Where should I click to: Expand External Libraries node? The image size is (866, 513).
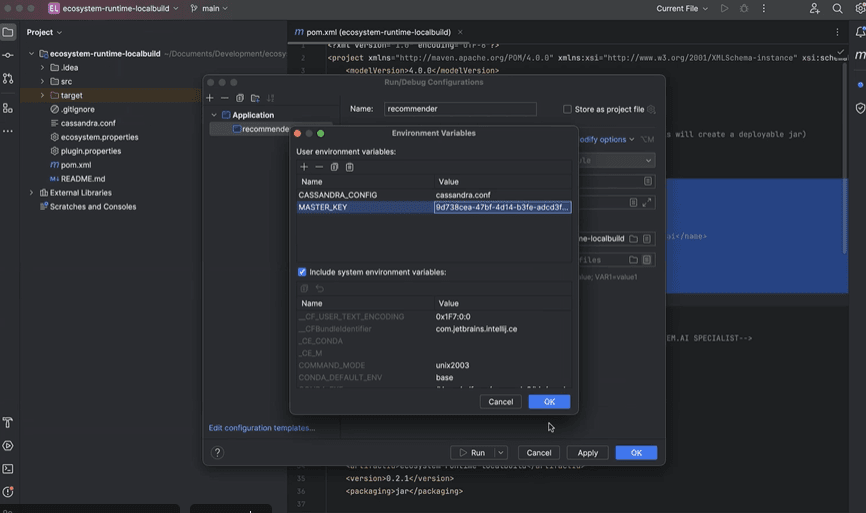point(31,192)
